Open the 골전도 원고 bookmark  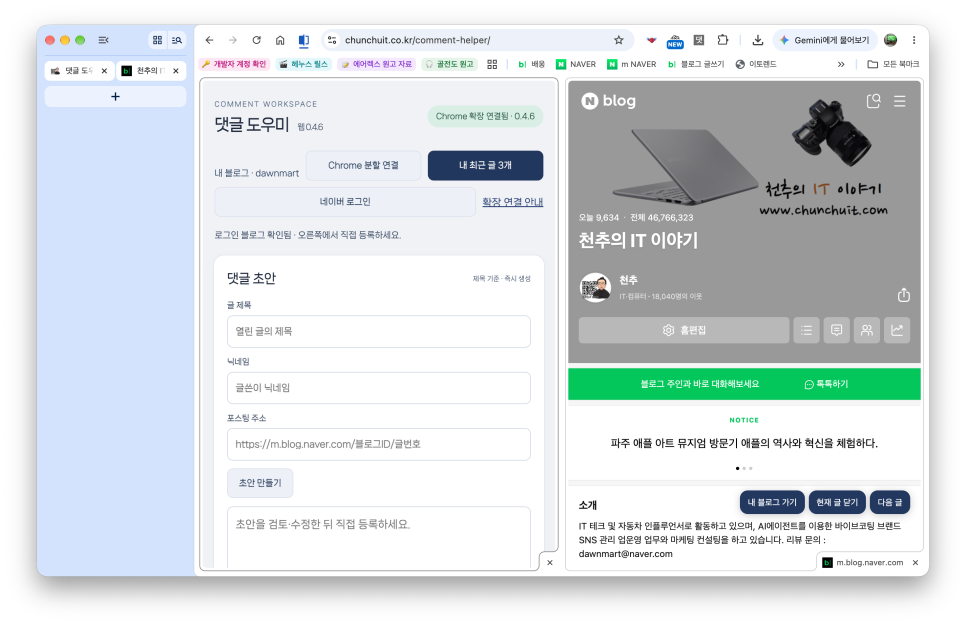tap(450, 64)
